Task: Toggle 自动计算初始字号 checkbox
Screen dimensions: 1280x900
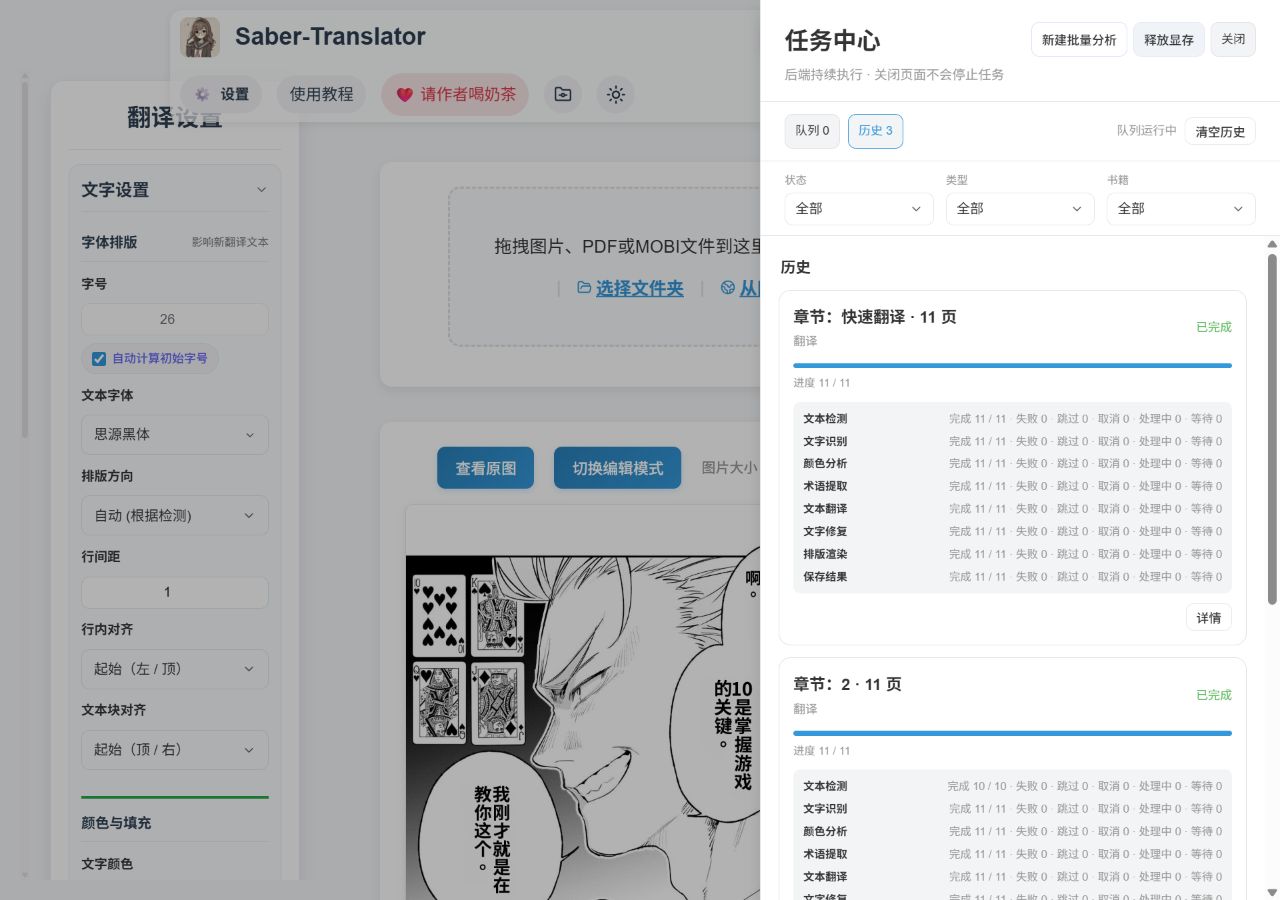Action: point(99,358)
